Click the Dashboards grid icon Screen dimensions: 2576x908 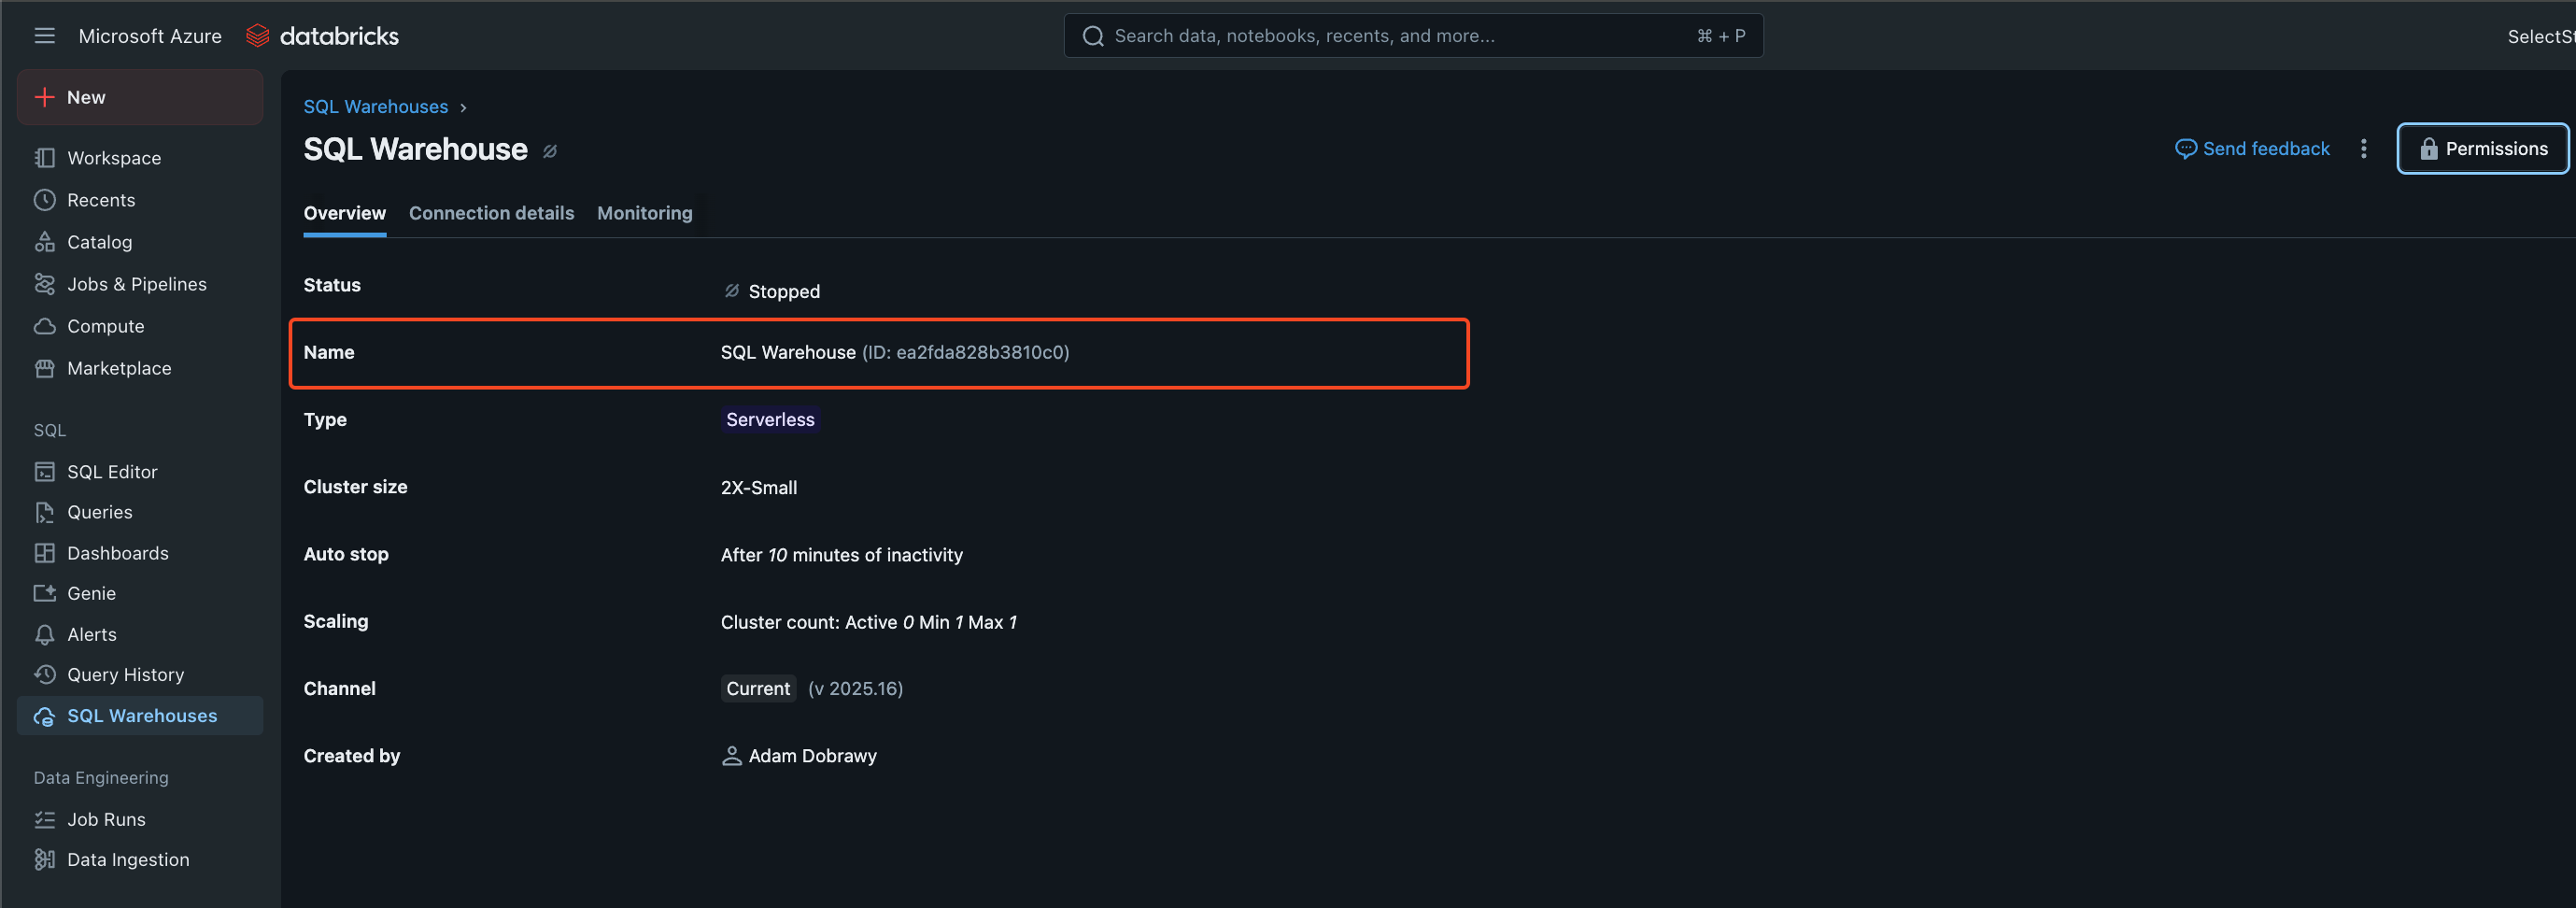[x=44, y=553]
